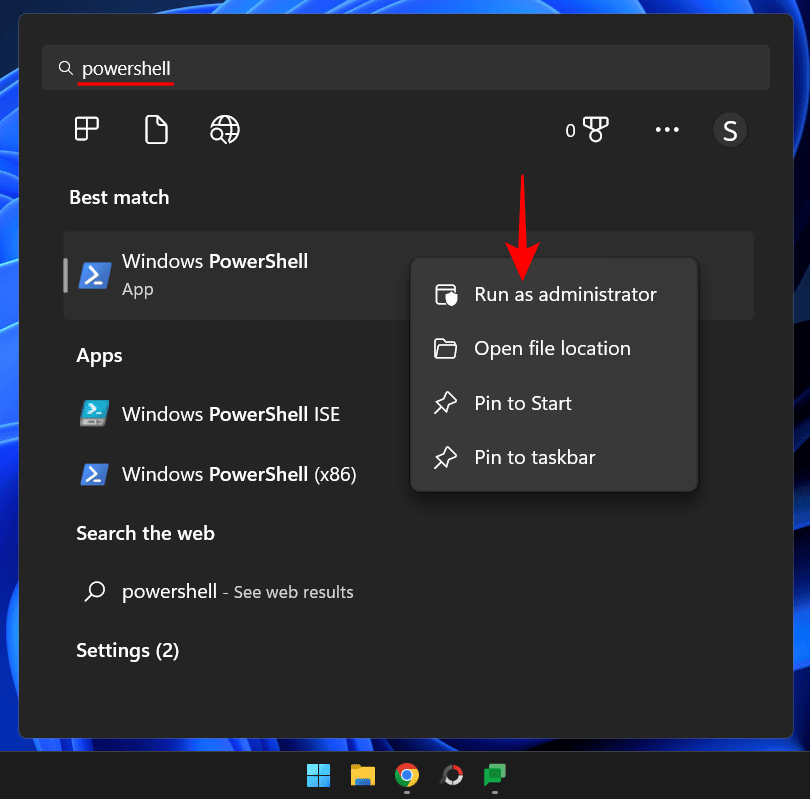Select Run as administrator
Viewport: 810px width, 799px height.
[565, 294]
